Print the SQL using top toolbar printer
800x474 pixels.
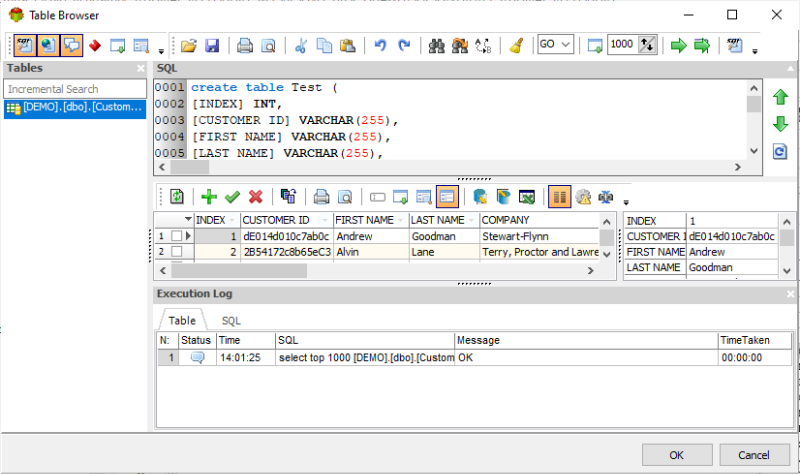point(245,46)
